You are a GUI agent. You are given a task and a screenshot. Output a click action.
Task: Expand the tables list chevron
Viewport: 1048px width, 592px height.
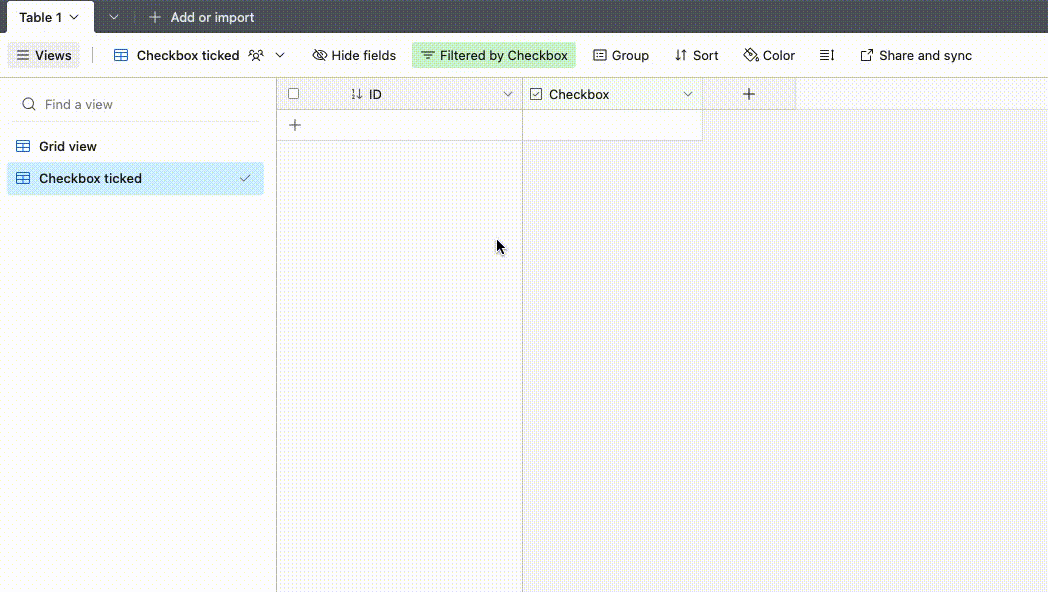[114, 17]
